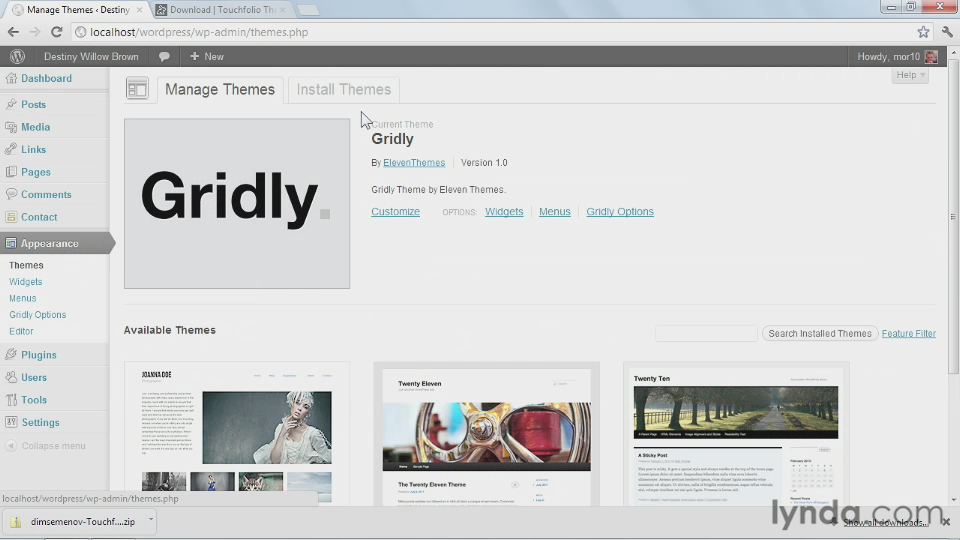Click the browser forward arrow
The image size is (960, 540).
point(34,32)
